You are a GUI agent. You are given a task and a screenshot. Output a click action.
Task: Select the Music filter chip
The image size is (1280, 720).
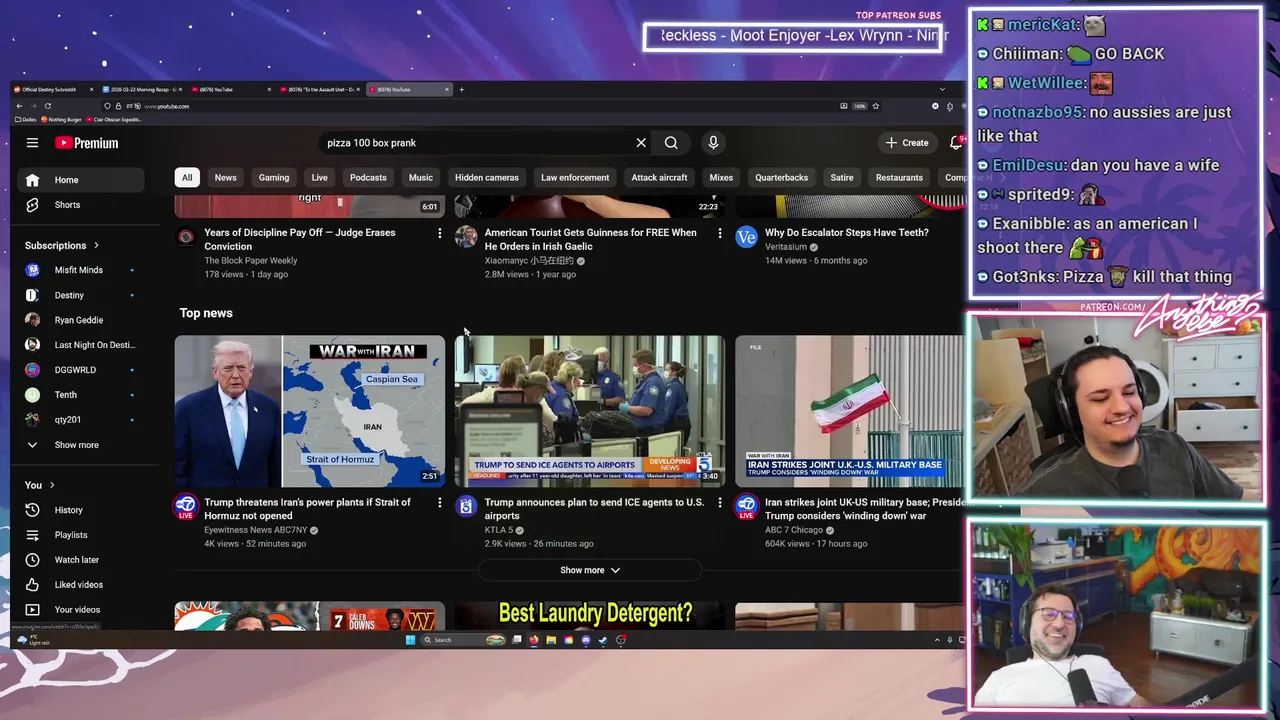(421, 178)
